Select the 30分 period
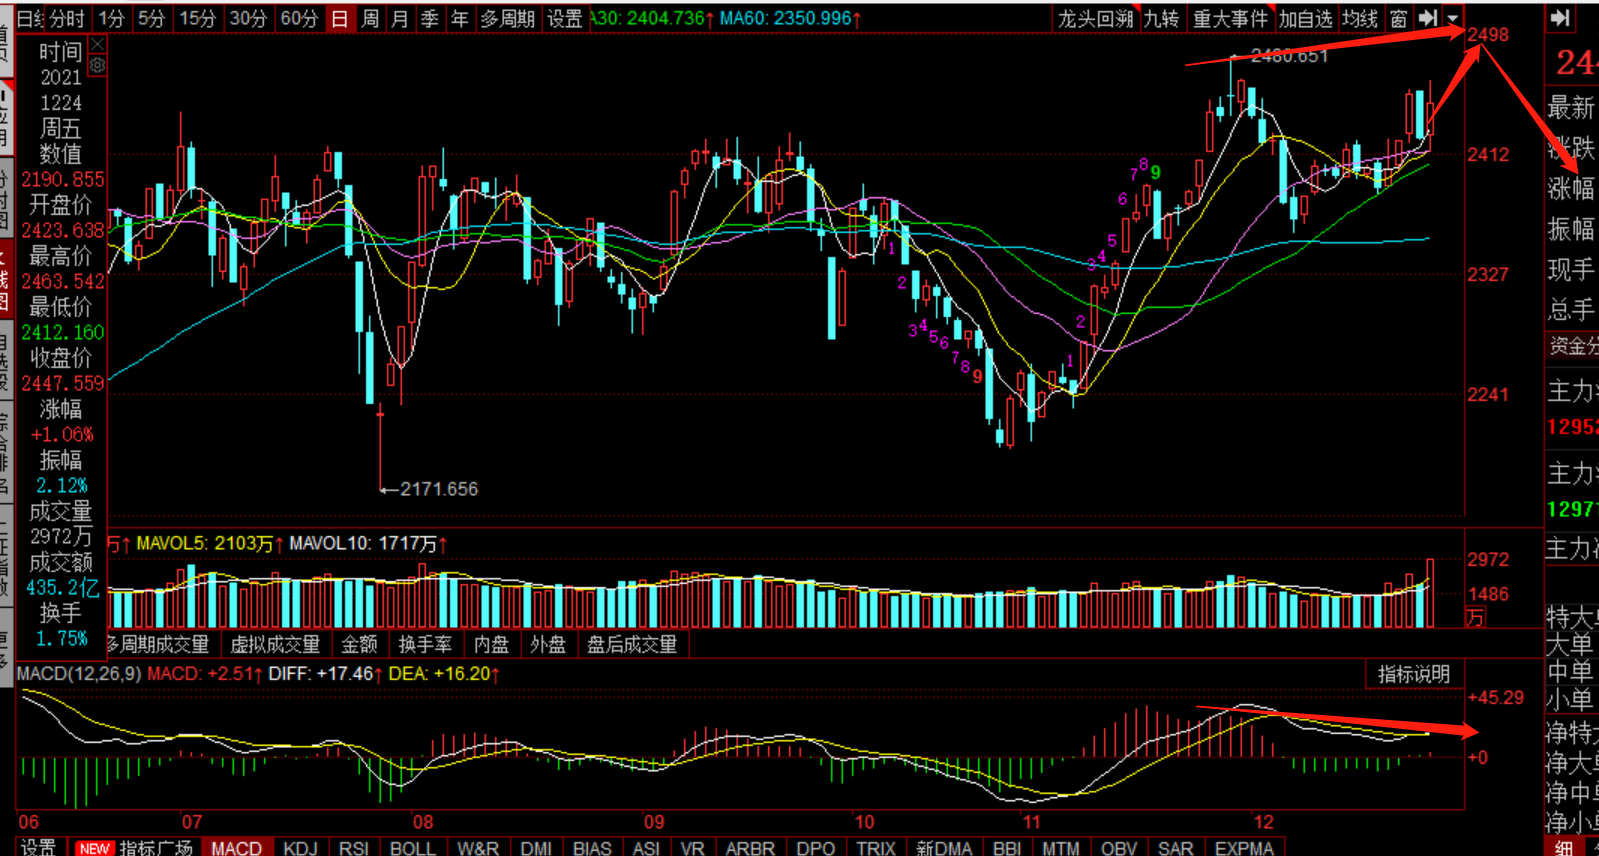The image size is (1599, 856). (247, 19)
